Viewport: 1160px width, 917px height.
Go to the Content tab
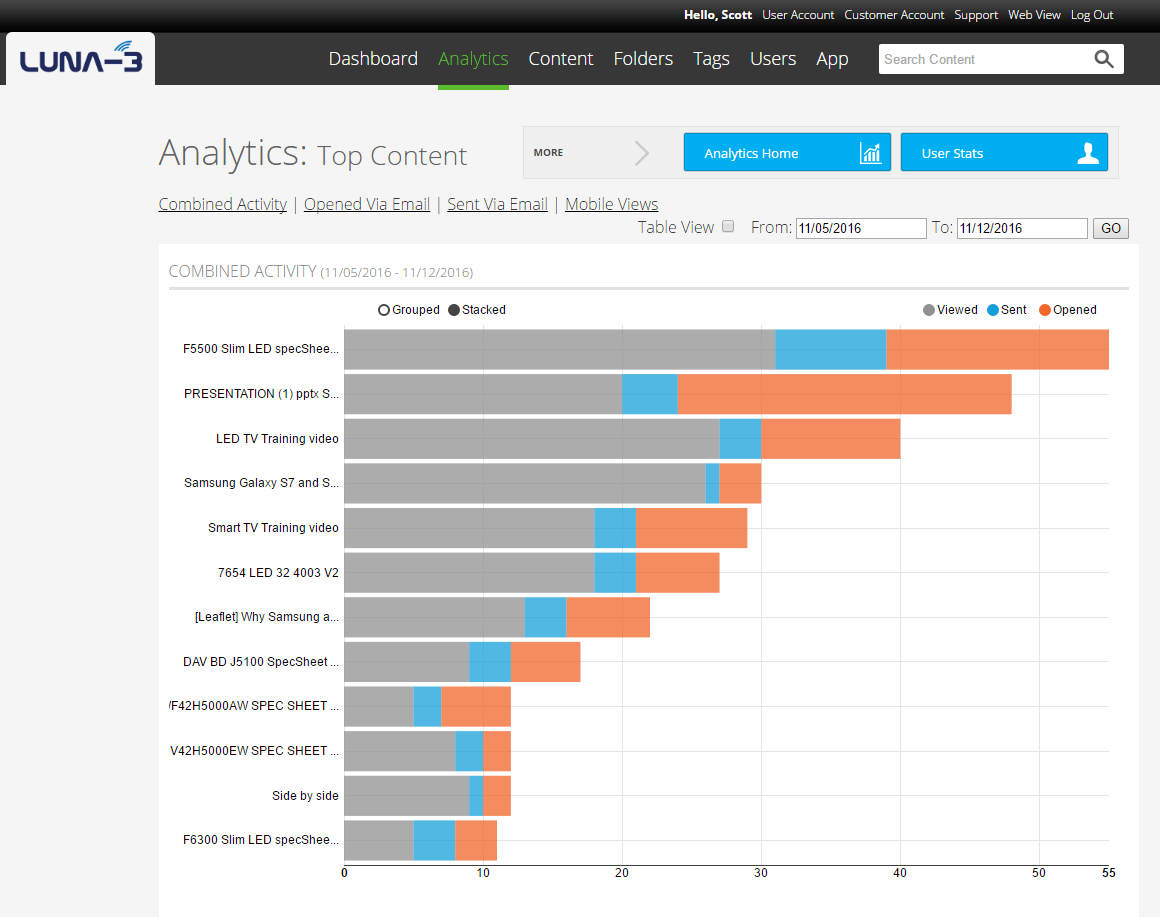561,58
